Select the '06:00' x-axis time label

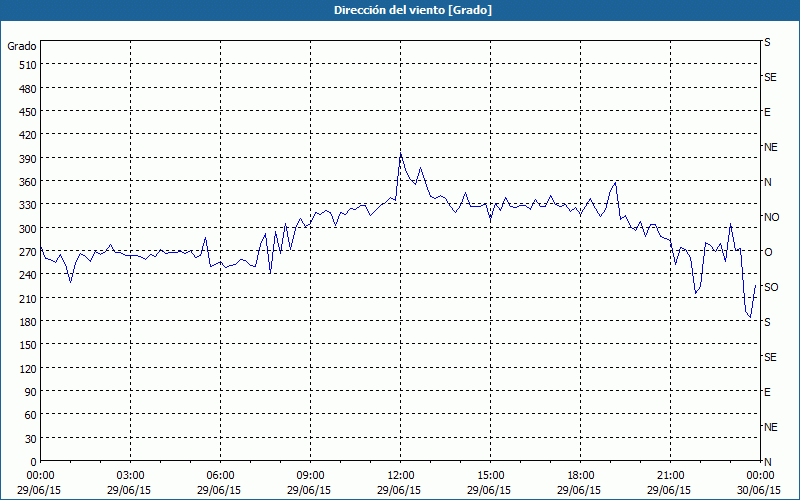click(x=220, y=476)
